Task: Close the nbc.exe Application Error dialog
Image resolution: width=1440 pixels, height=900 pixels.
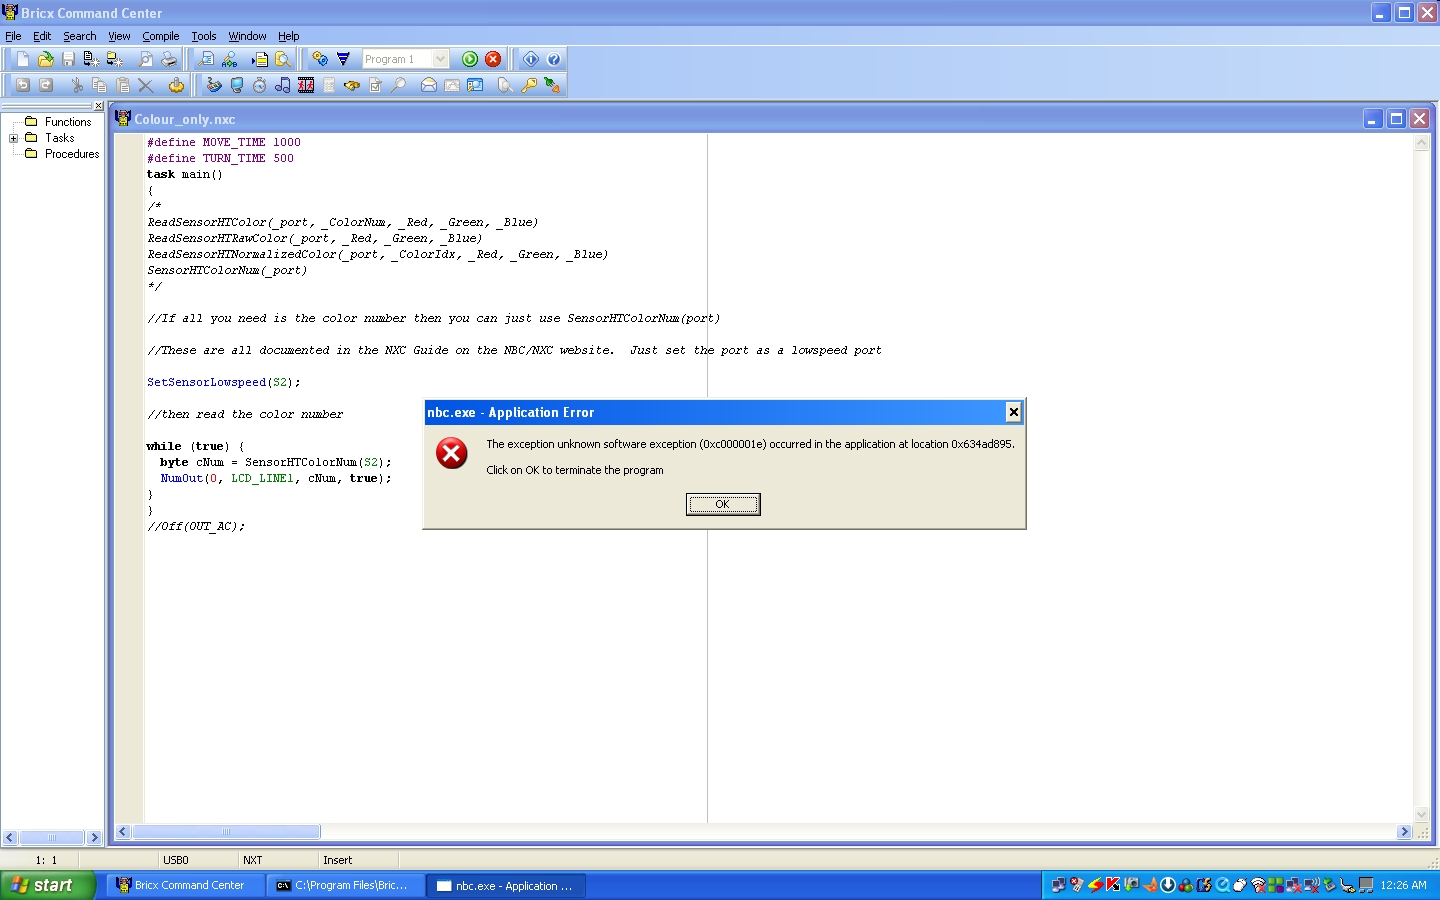Action: pos(1013,412)
